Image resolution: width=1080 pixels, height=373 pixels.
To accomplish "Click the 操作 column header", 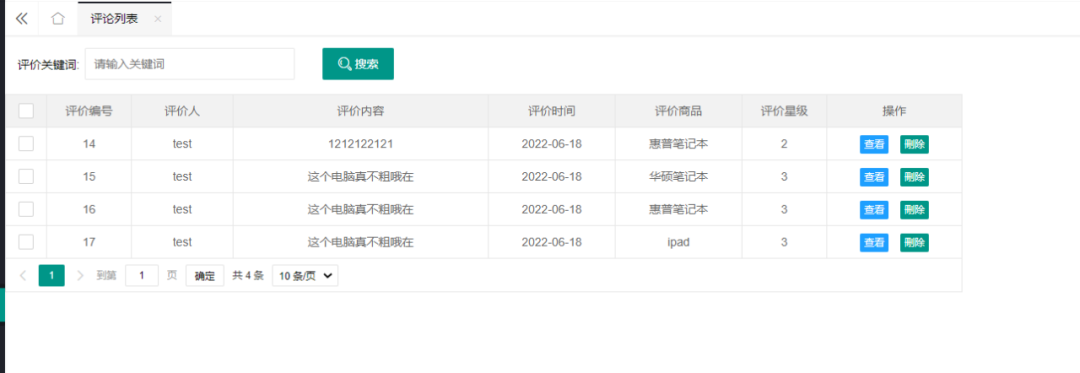I will pyautogui.click(x=895, y=111).
